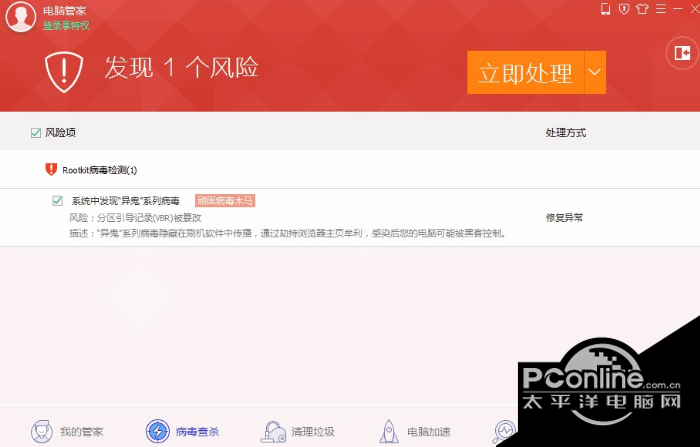Click the 发现 1 个风险 heading
Viewport: 700px width, 447px height.
(181, 68)
